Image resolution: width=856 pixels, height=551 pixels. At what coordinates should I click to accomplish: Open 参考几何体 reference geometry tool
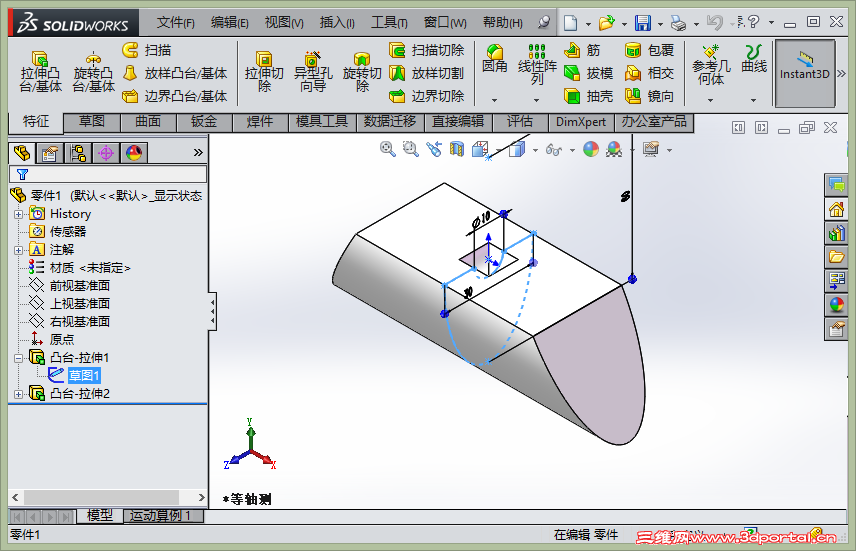click(x=711, y=66)
